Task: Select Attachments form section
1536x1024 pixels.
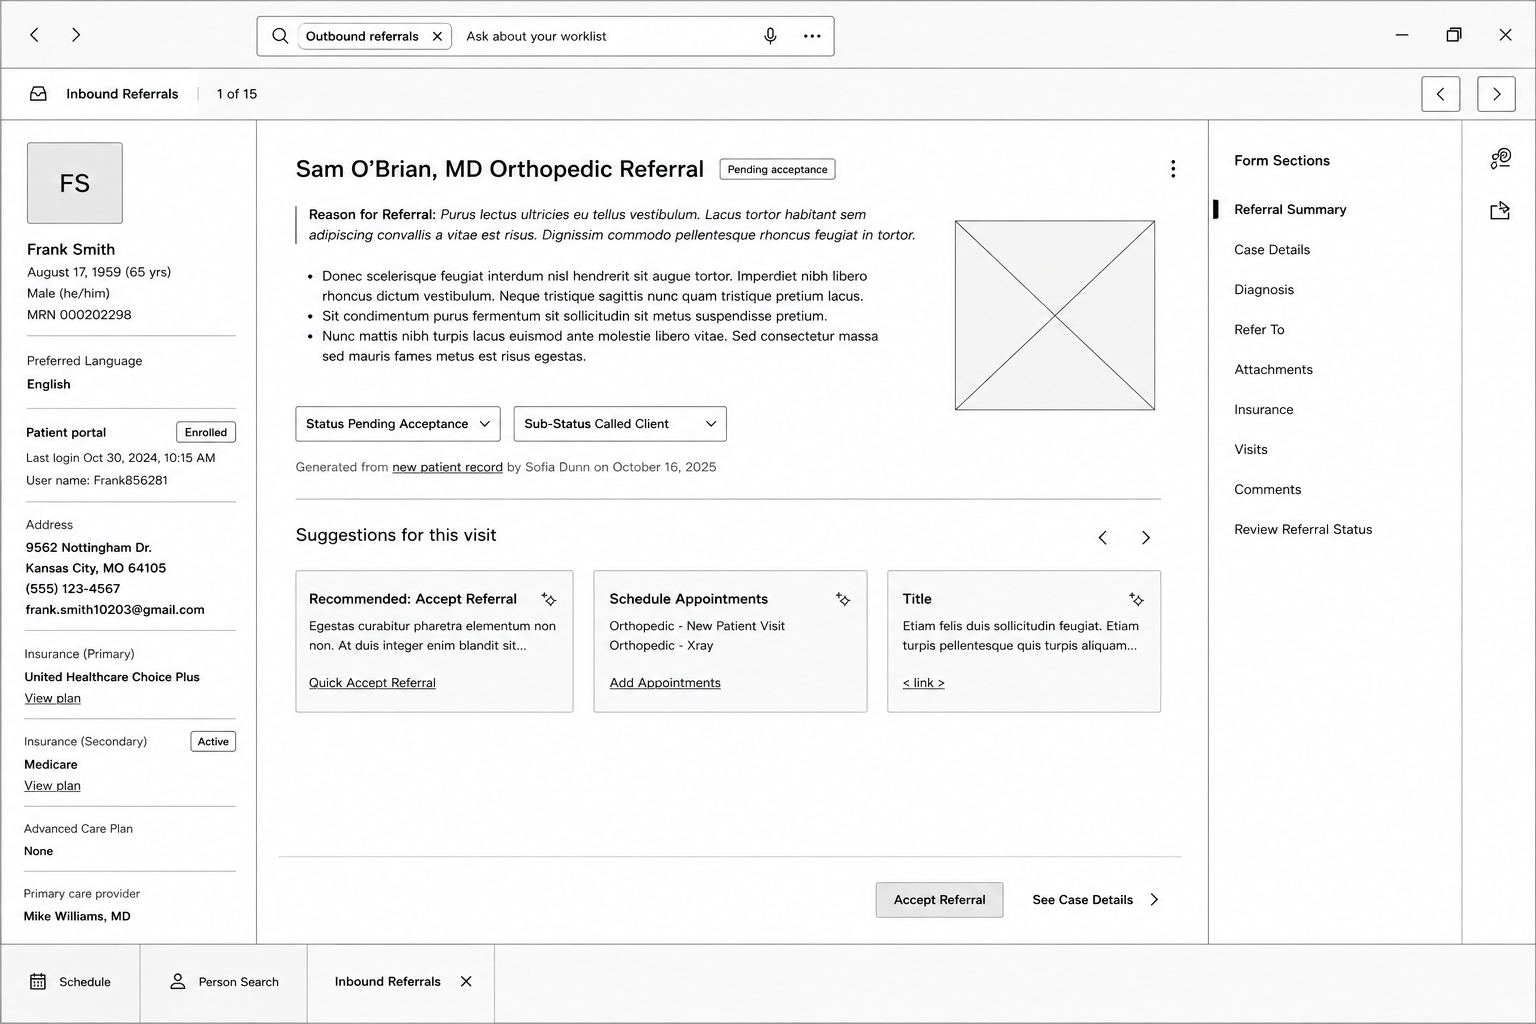Action: 1273,370
